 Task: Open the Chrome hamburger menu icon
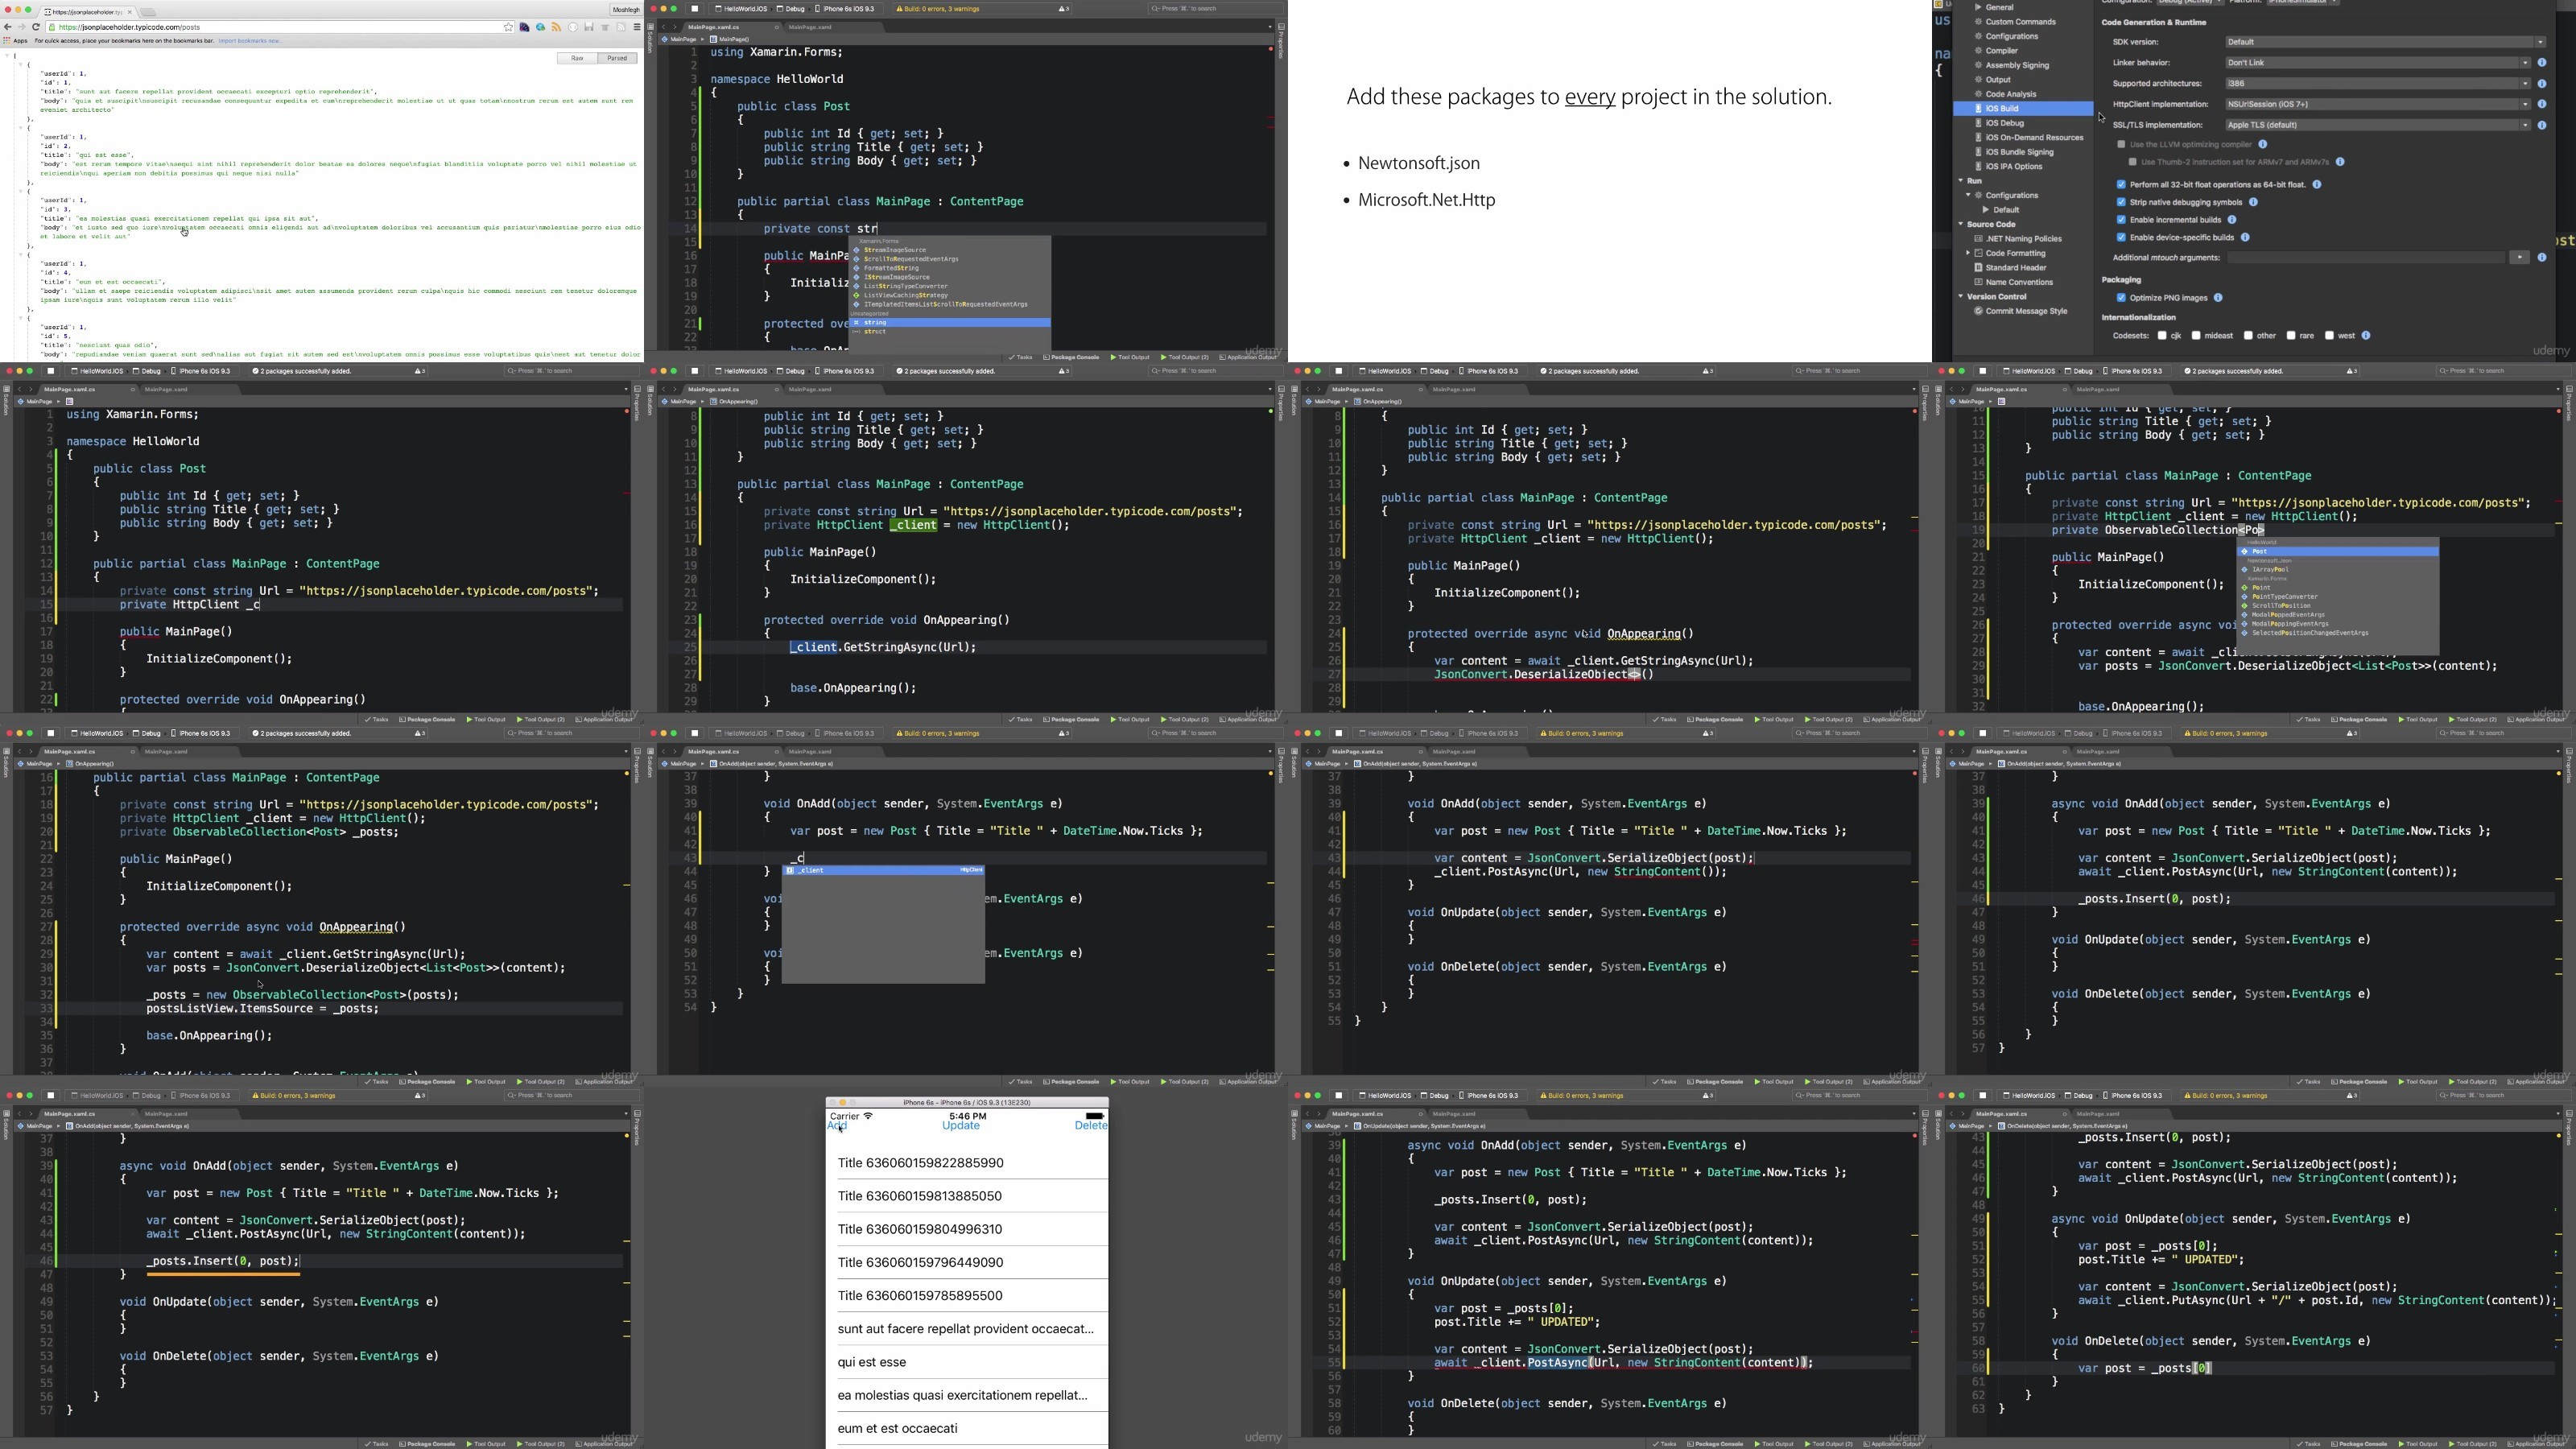coord(637,27)
